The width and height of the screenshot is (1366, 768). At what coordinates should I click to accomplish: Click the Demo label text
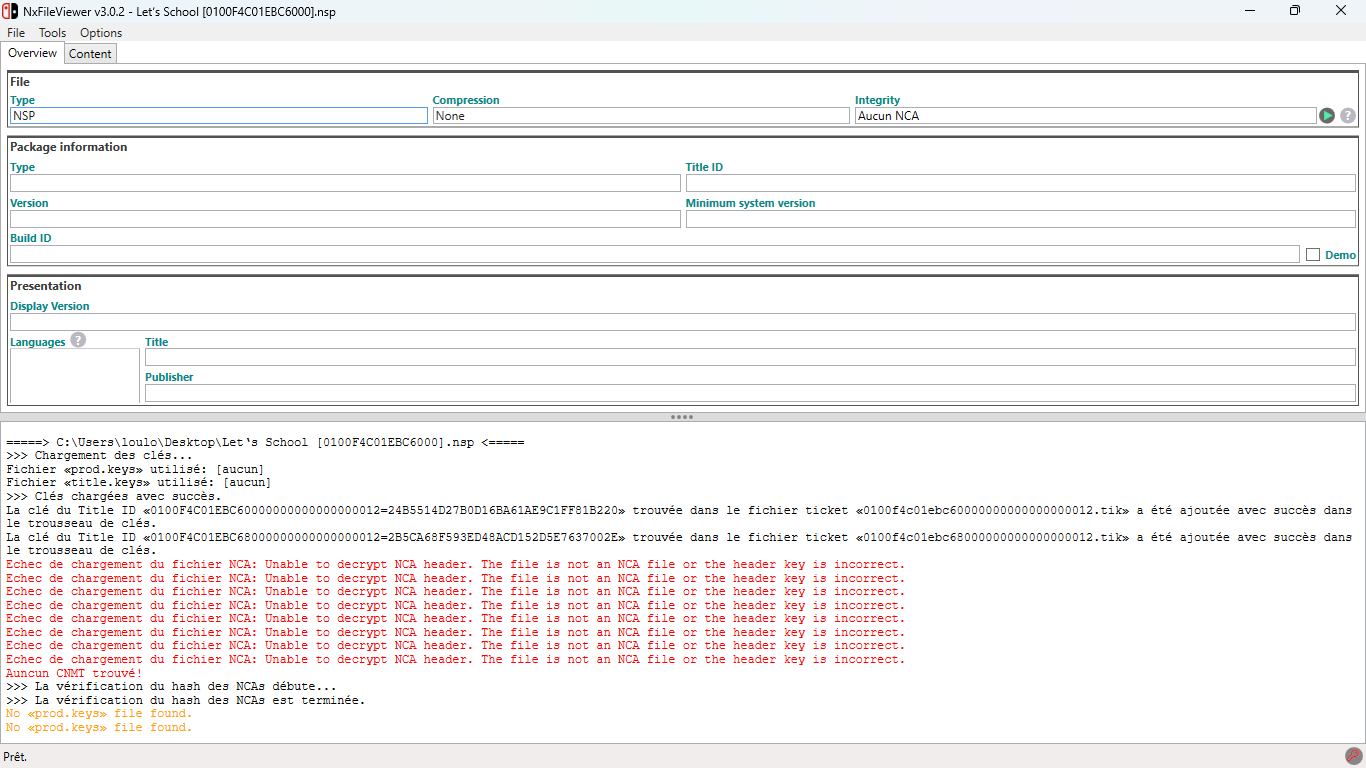point(1341,255)
